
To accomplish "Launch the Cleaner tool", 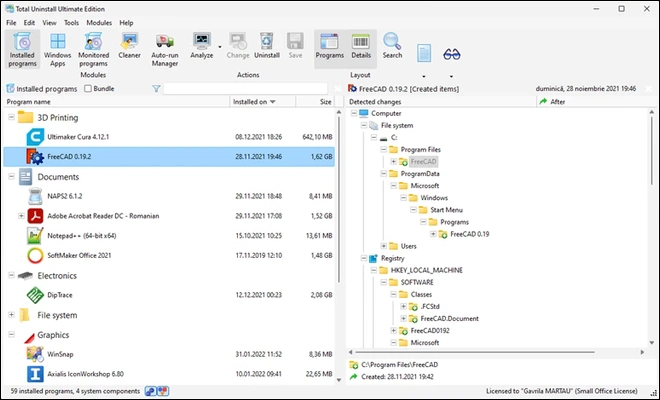I will (130, 46).
